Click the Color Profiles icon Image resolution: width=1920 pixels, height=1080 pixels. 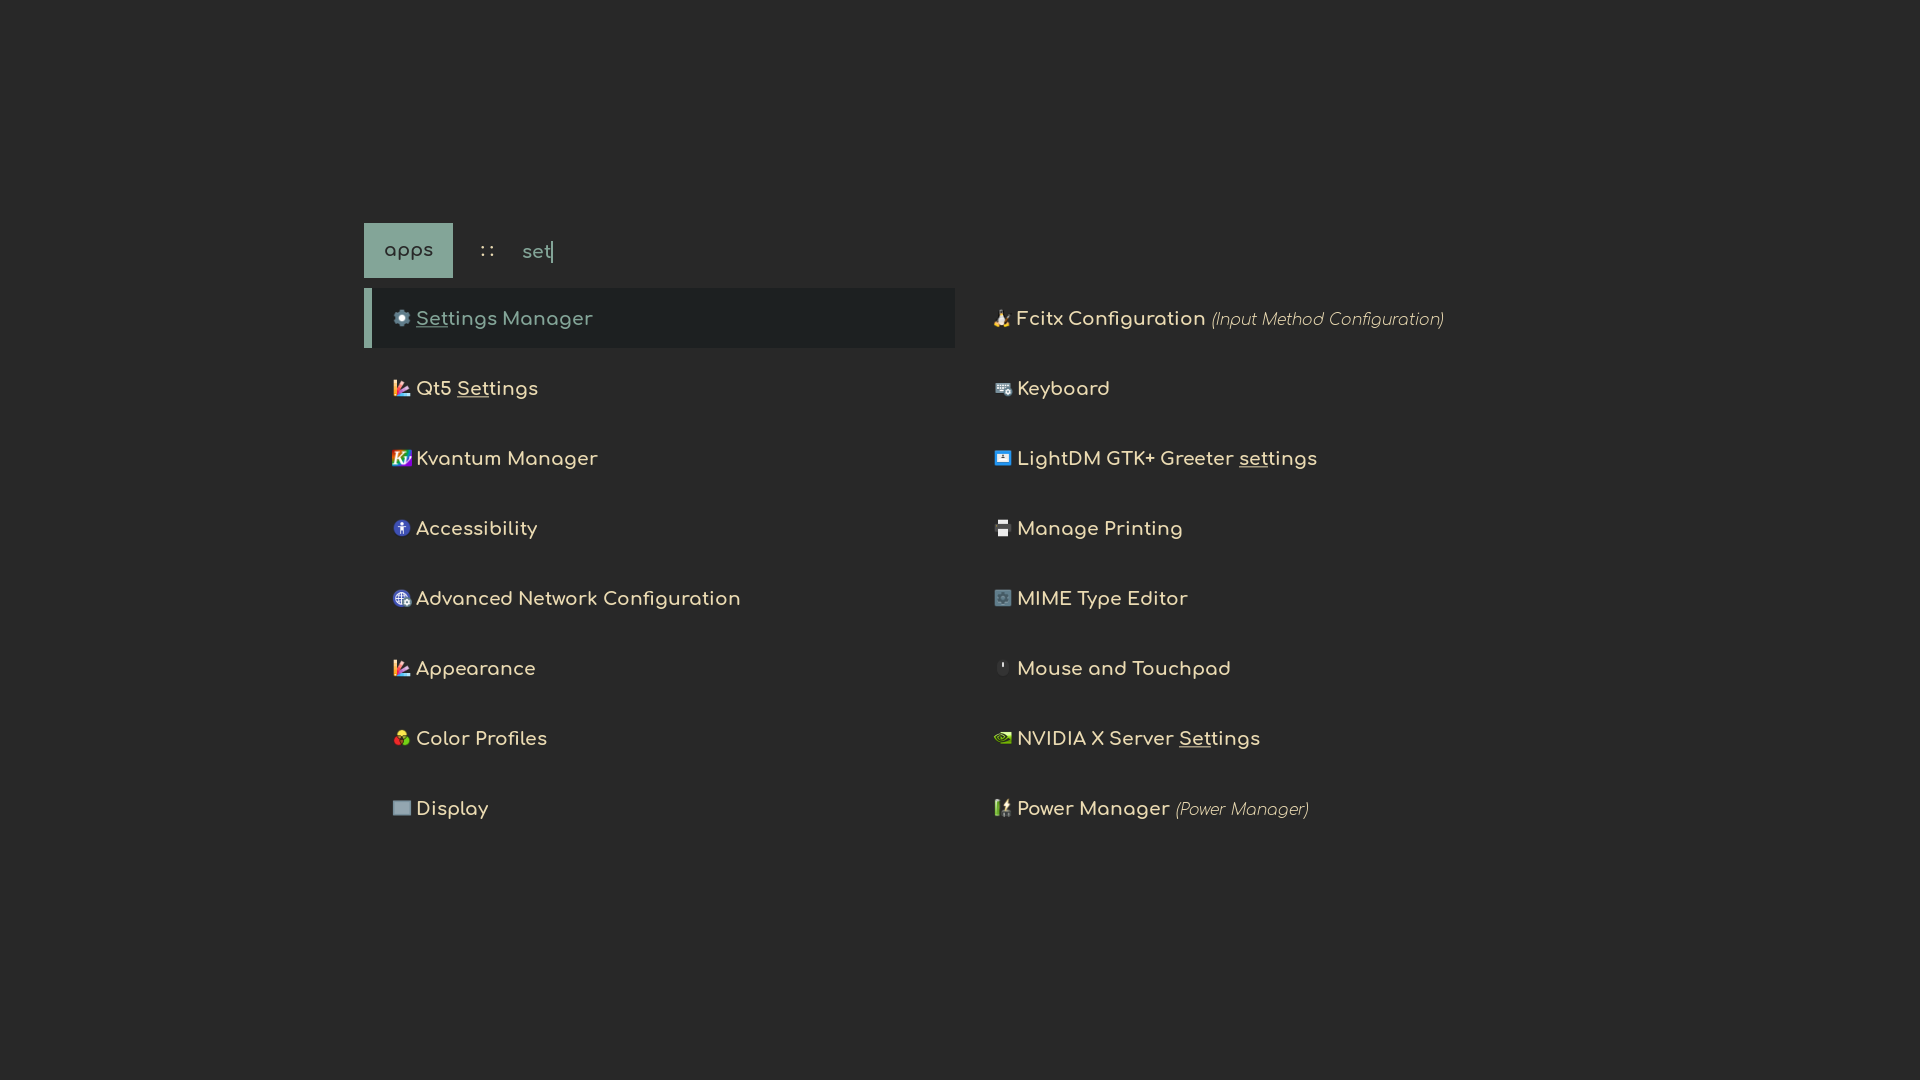pyautogui.click(x=401, y=738)
